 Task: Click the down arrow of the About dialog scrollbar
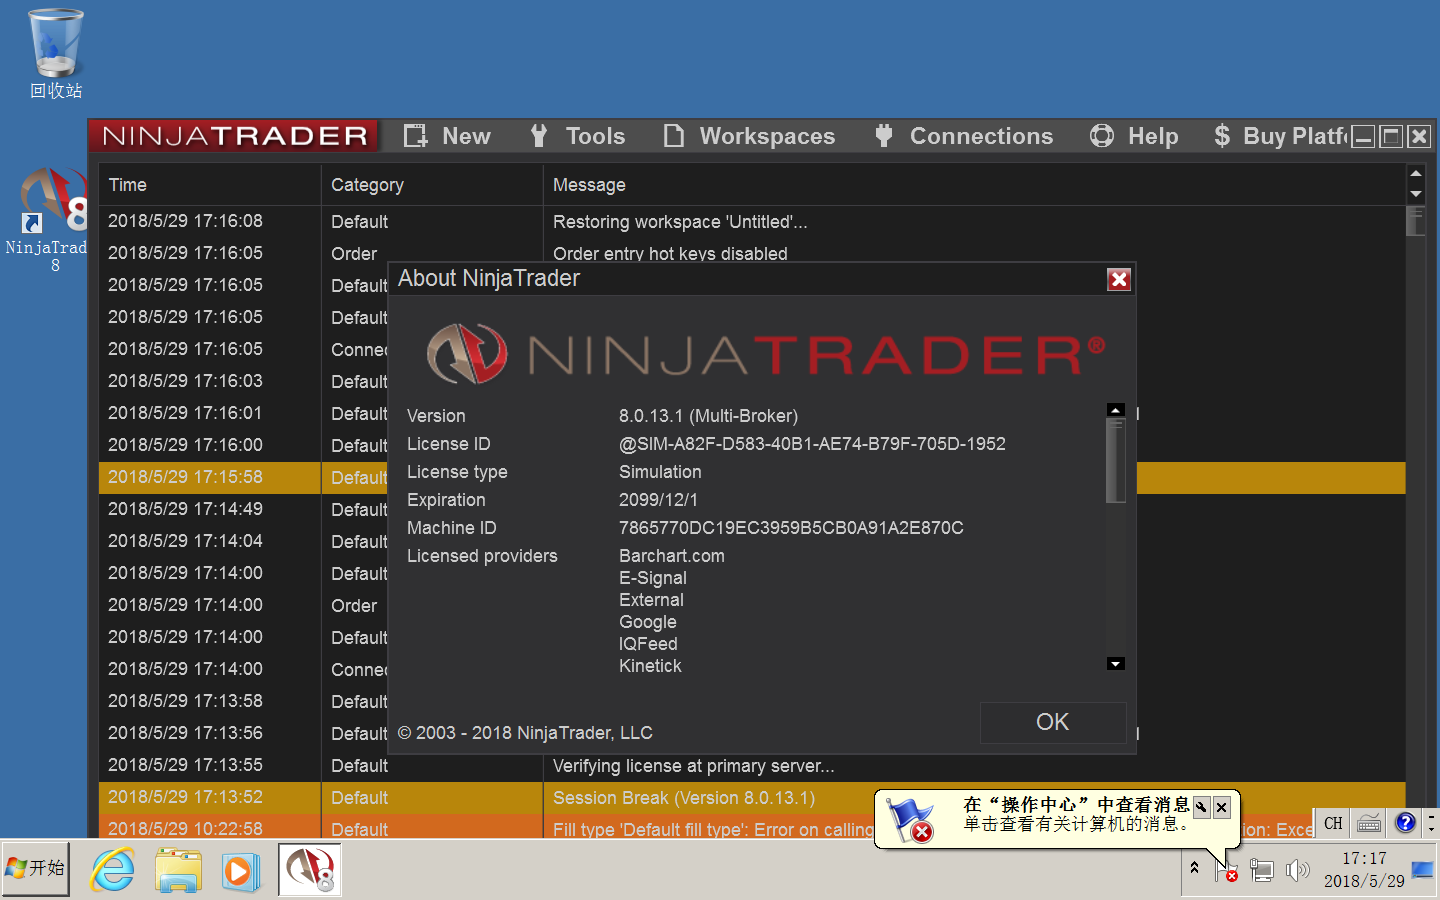(x=1116, y=664)
